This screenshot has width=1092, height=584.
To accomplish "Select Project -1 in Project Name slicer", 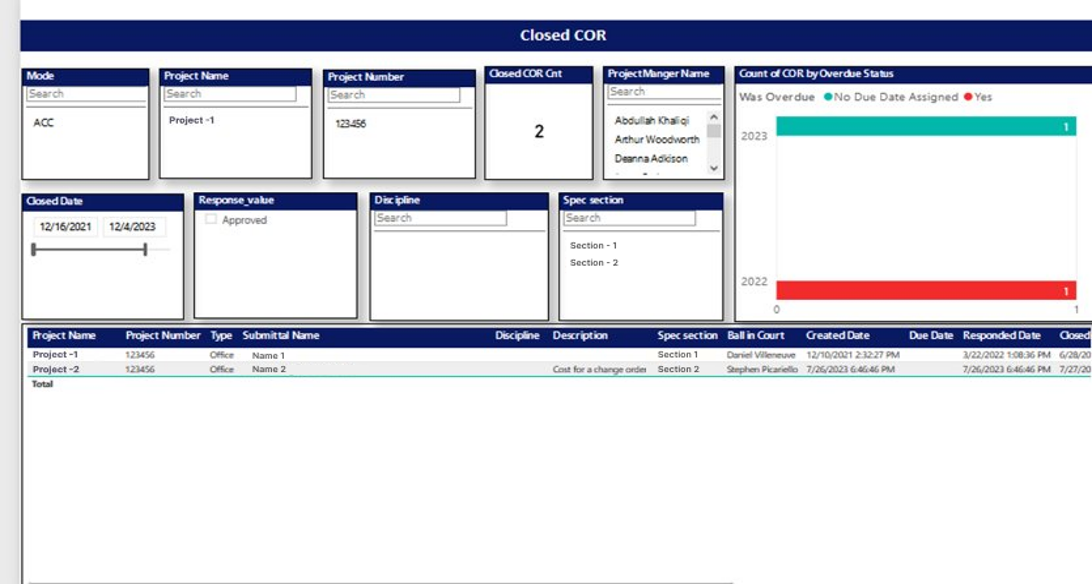I will [x=191, y=120].
